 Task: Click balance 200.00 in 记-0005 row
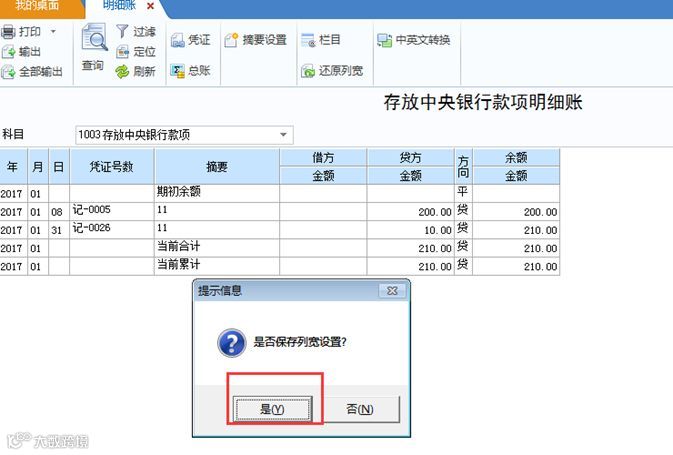coord(516,212)
